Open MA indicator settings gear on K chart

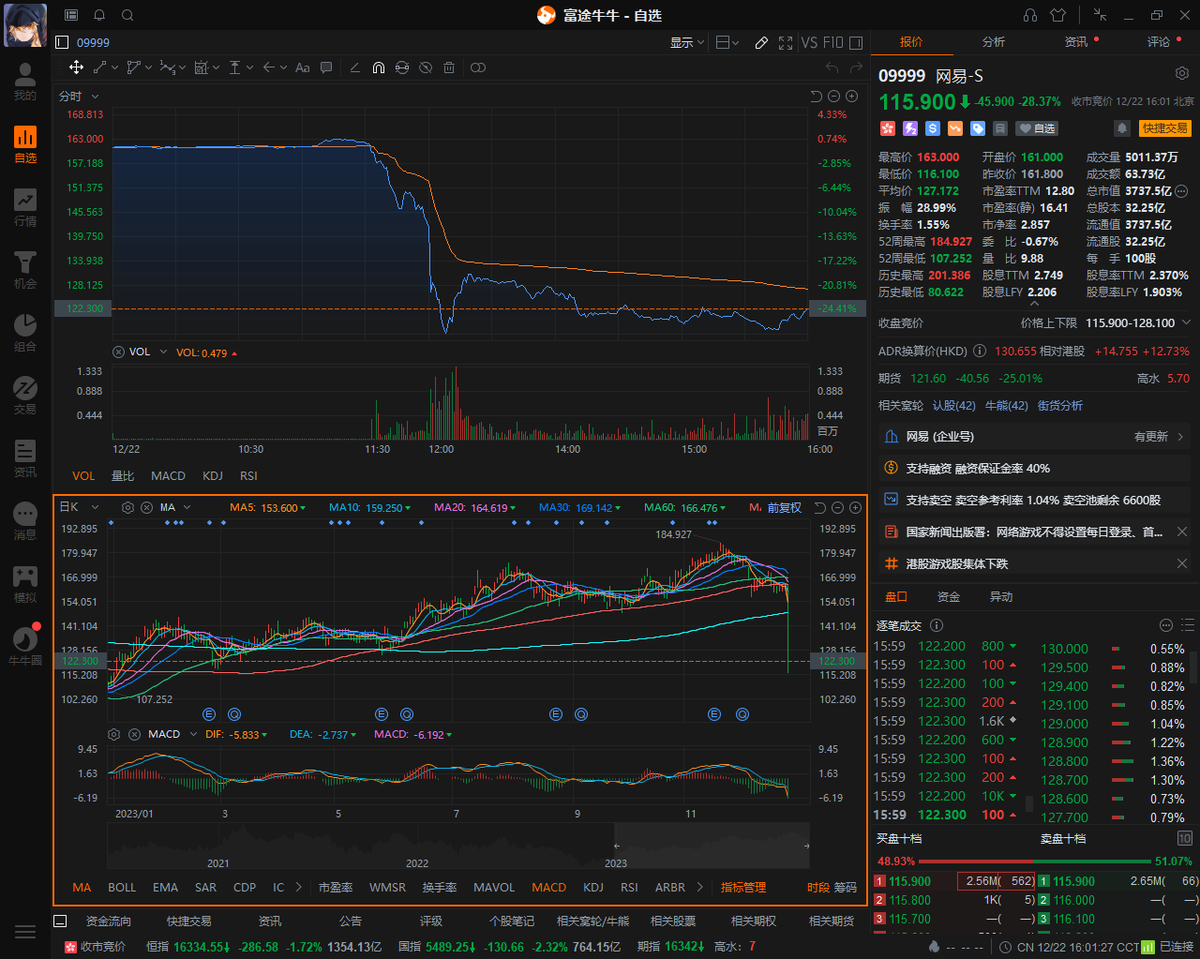pos(128,508)
